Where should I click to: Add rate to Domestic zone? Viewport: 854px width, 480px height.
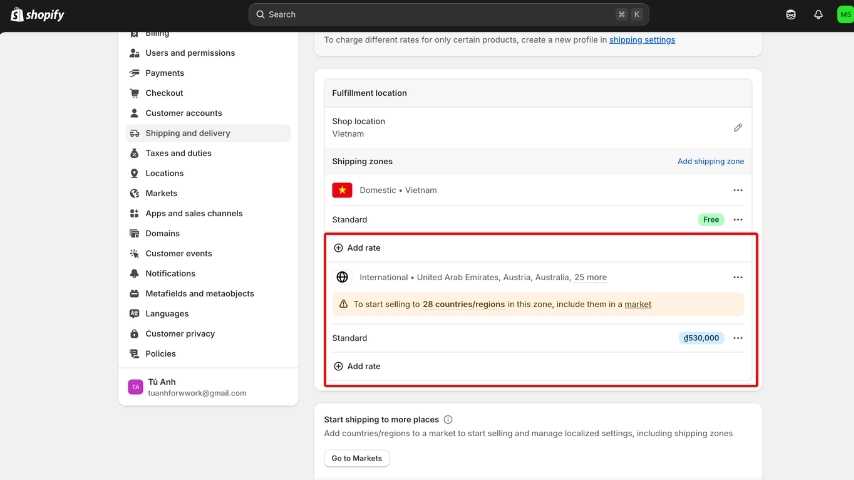[357, 248]
